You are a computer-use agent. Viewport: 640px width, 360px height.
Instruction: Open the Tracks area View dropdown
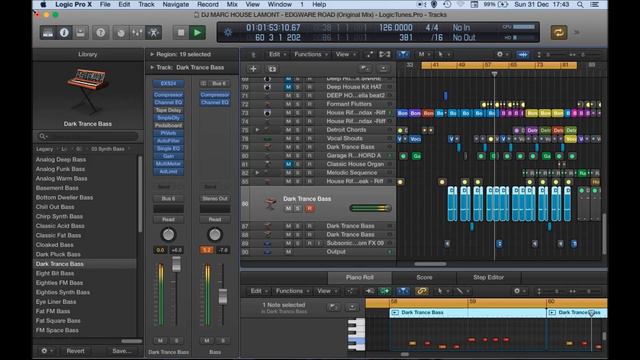(x=345, y=54)
